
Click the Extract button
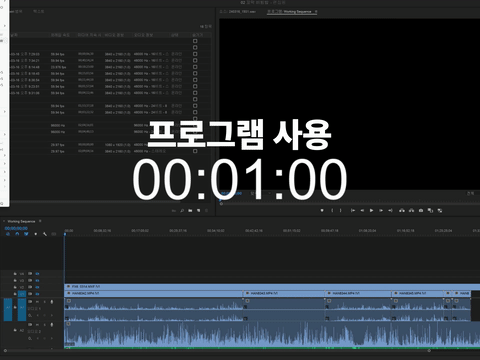click(412, 210)
